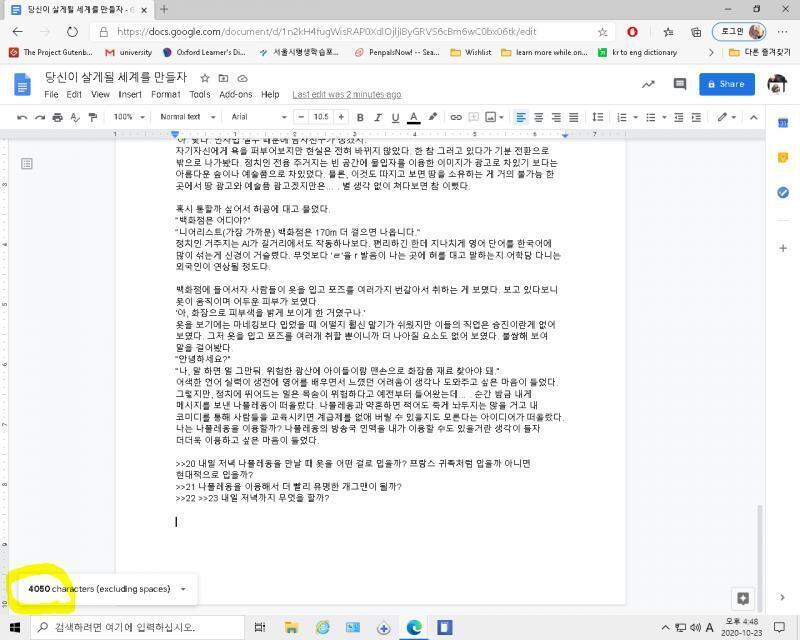Open the View menu
The image size is (800, 640).
coord(101,94)
